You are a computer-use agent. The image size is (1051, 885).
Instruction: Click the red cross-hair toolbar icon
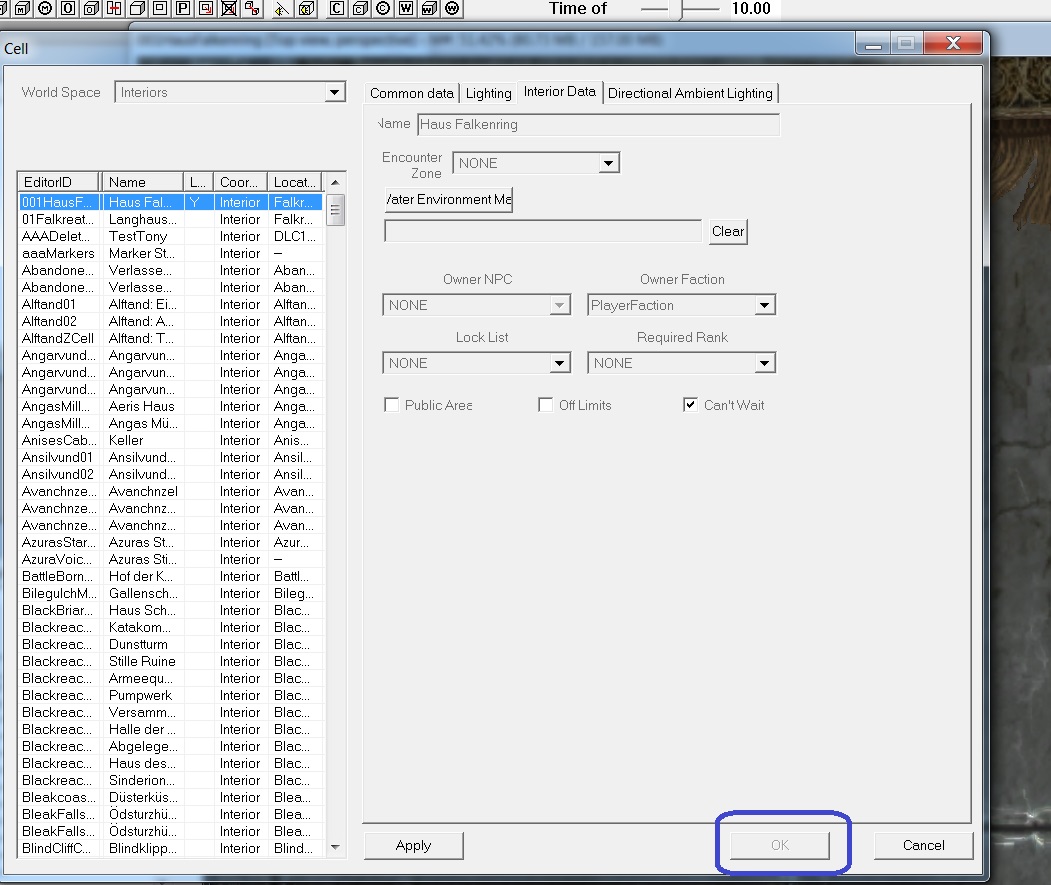point(114,9)
